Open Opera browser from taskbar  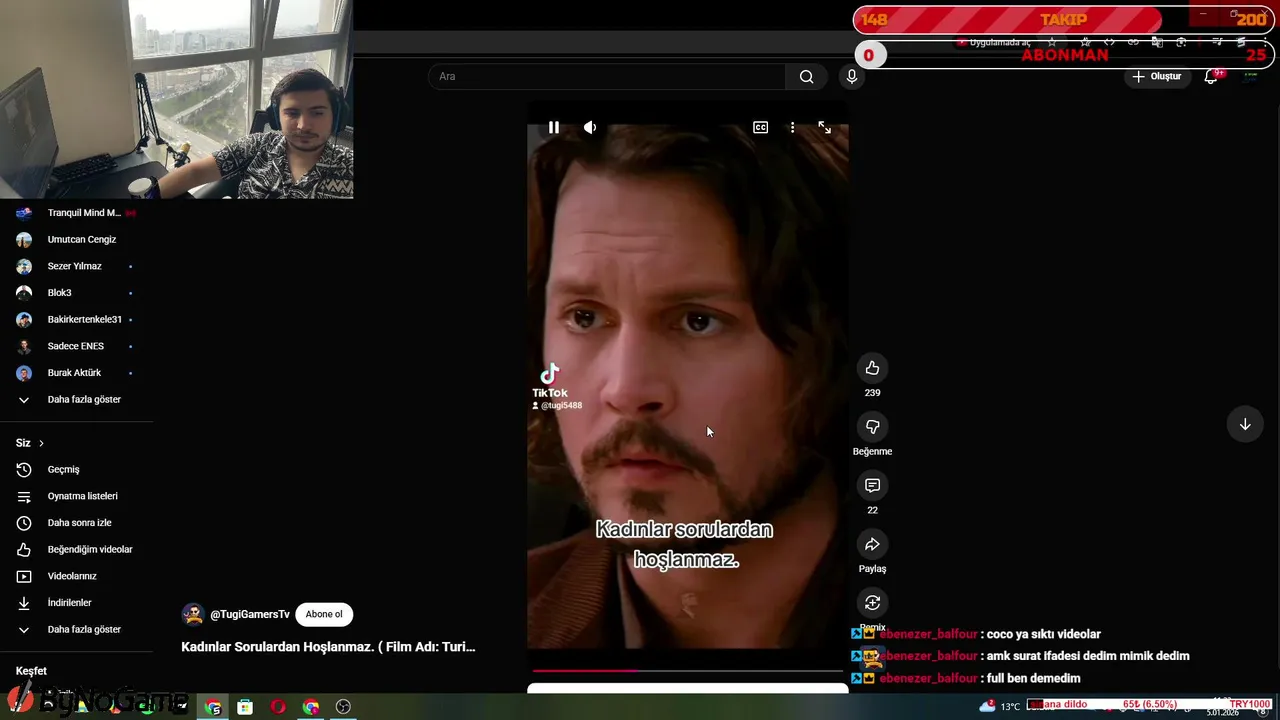278,707
